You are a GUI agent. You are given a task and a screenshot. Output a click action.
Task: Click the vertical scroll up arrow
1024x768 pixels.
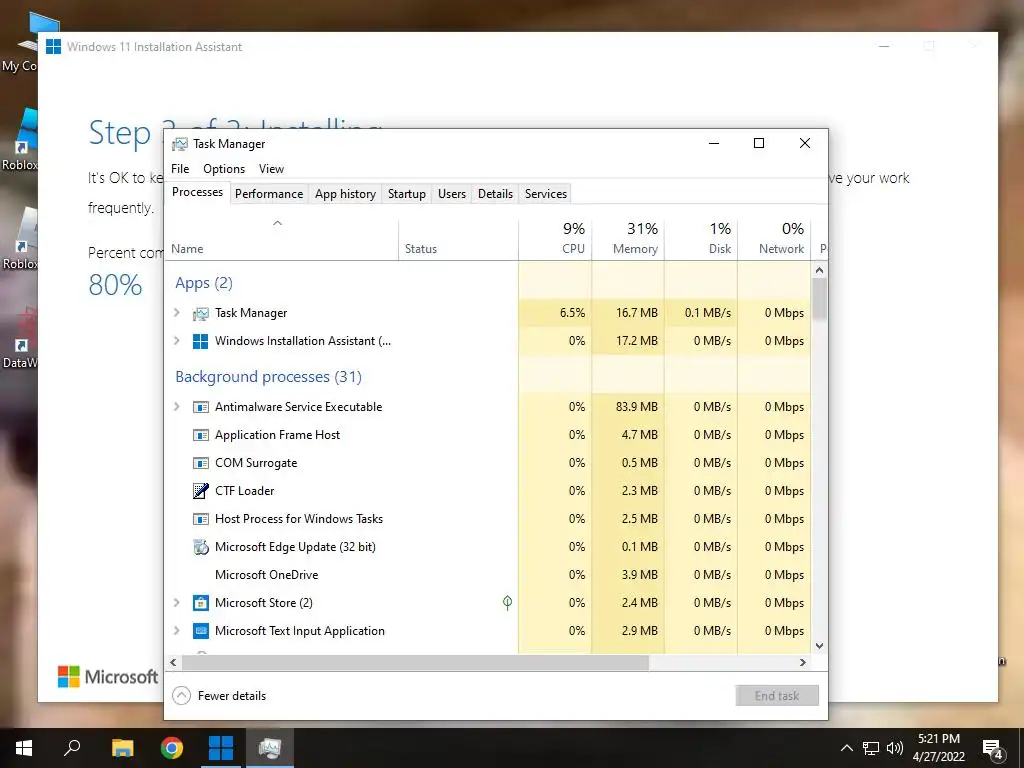coord(820,270)
